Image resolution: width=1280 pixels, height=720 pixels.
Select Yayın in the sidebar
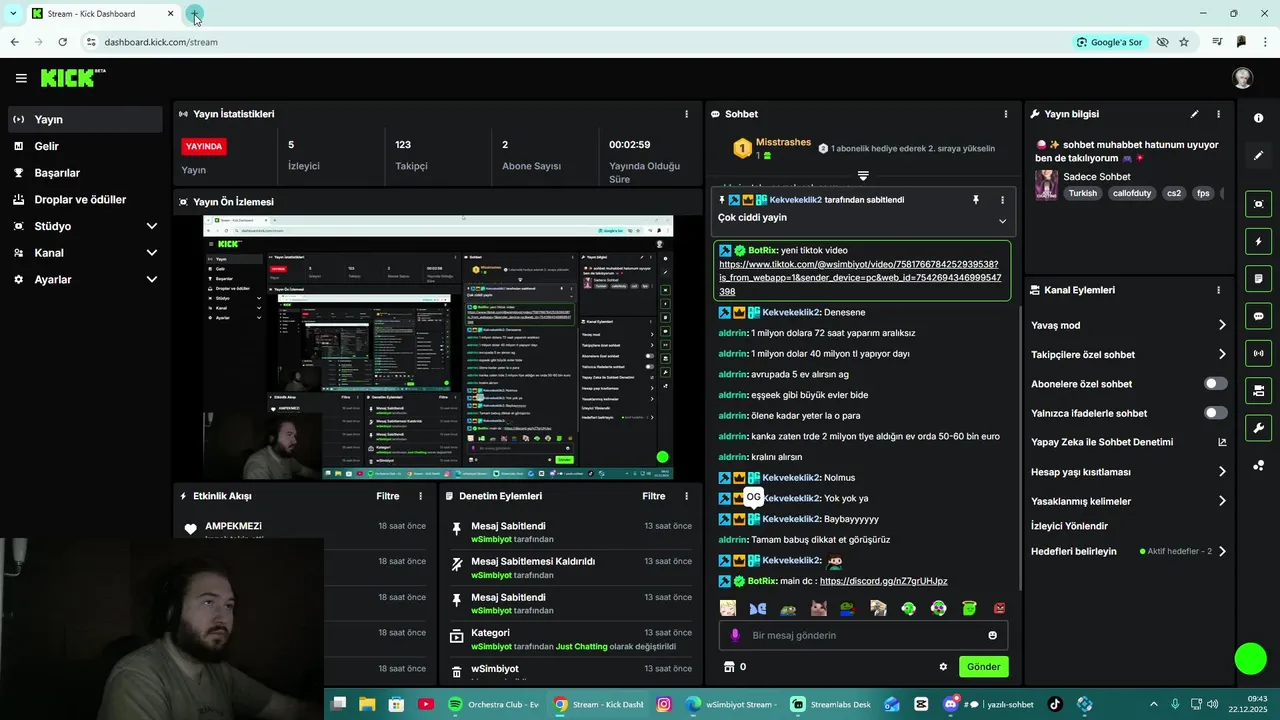click(x=85, y=119)
